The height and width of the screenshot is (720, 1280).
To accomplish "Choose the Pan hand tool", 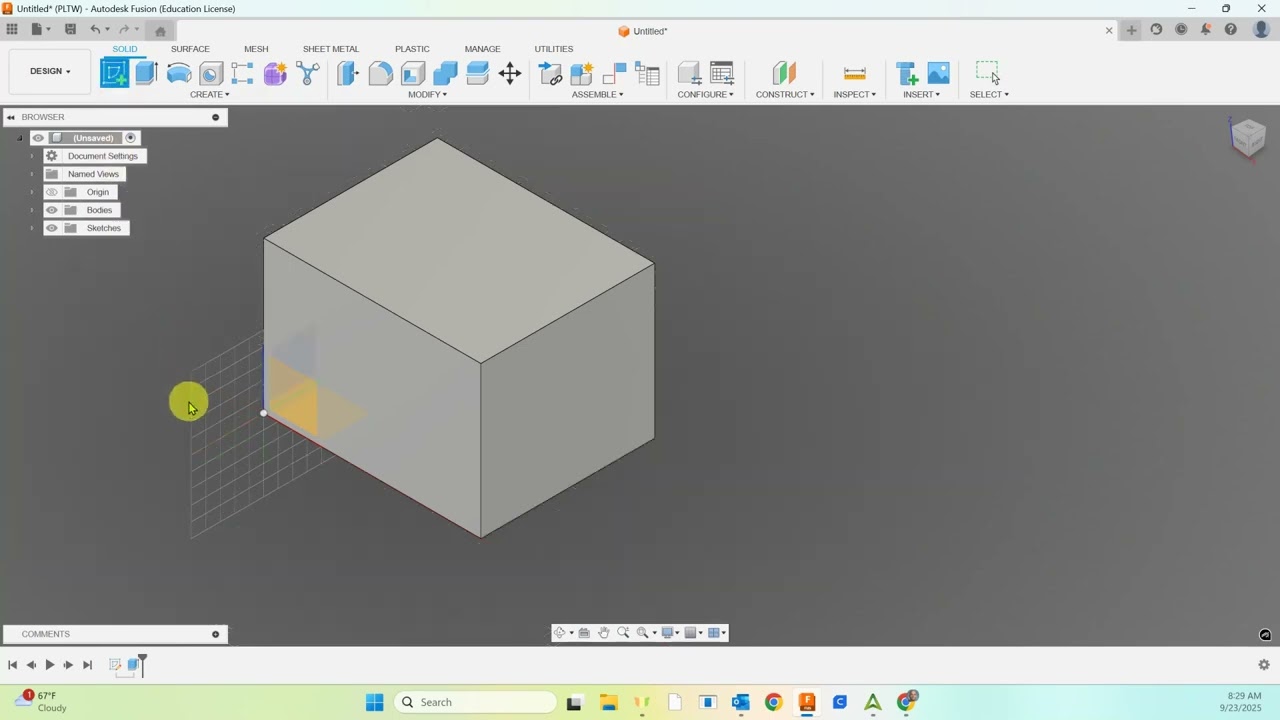I will coord(604,633).
